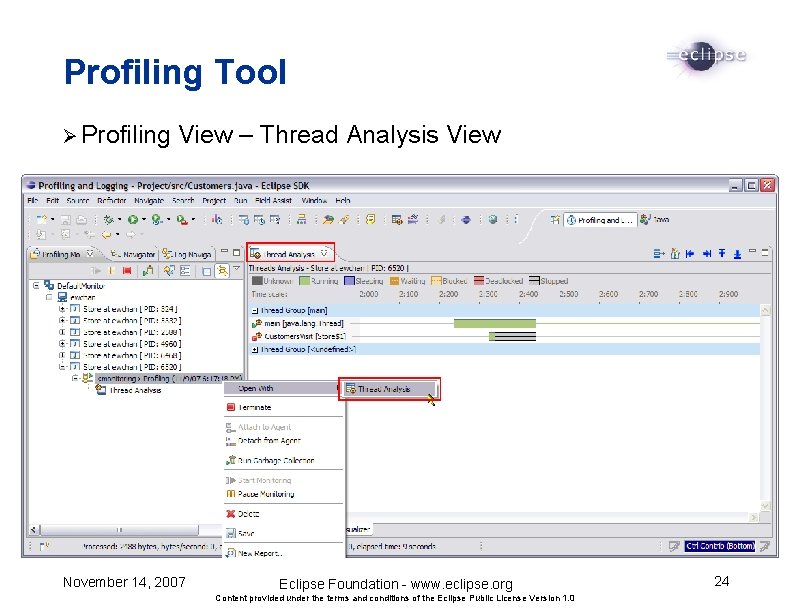Click the New wizard toolbar icon
Screen dimensions: 792x612
pos(42,220)
